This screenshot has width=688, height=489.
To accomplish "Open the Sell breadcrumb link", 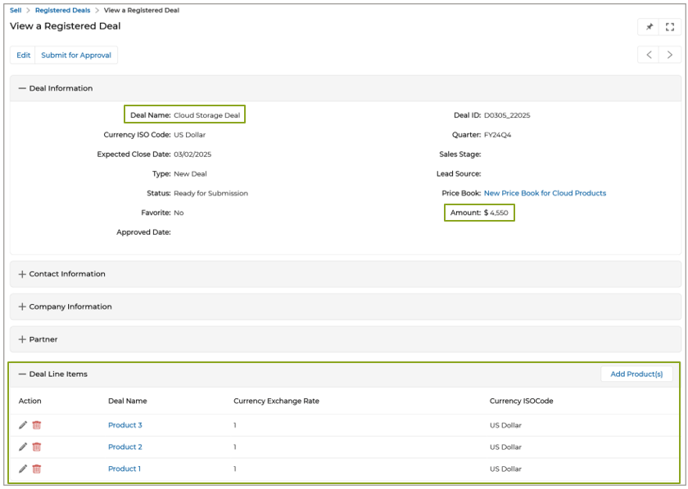I will click(x=15, y=10).
